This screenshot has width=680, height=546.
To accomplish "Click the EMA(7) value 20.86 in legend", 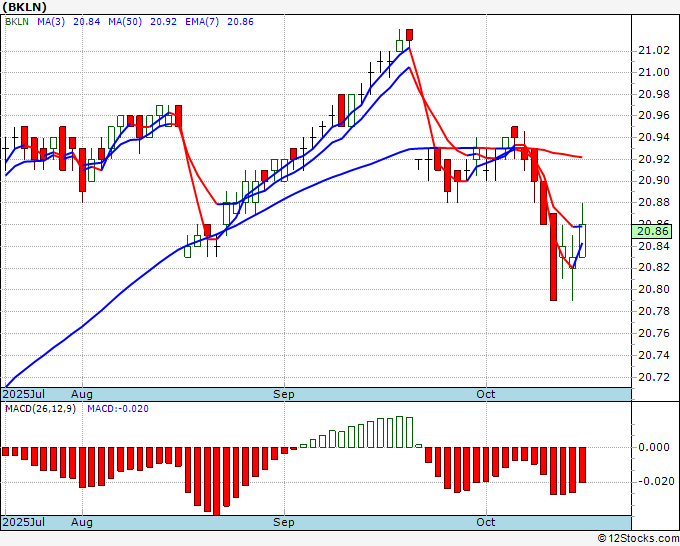I will click(x=240, y=22).
